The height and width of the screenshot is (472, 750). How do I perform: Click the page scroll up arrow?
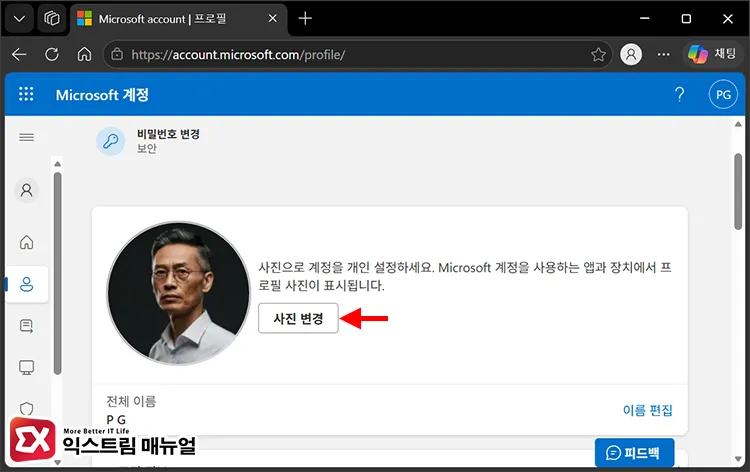point(739,124)
